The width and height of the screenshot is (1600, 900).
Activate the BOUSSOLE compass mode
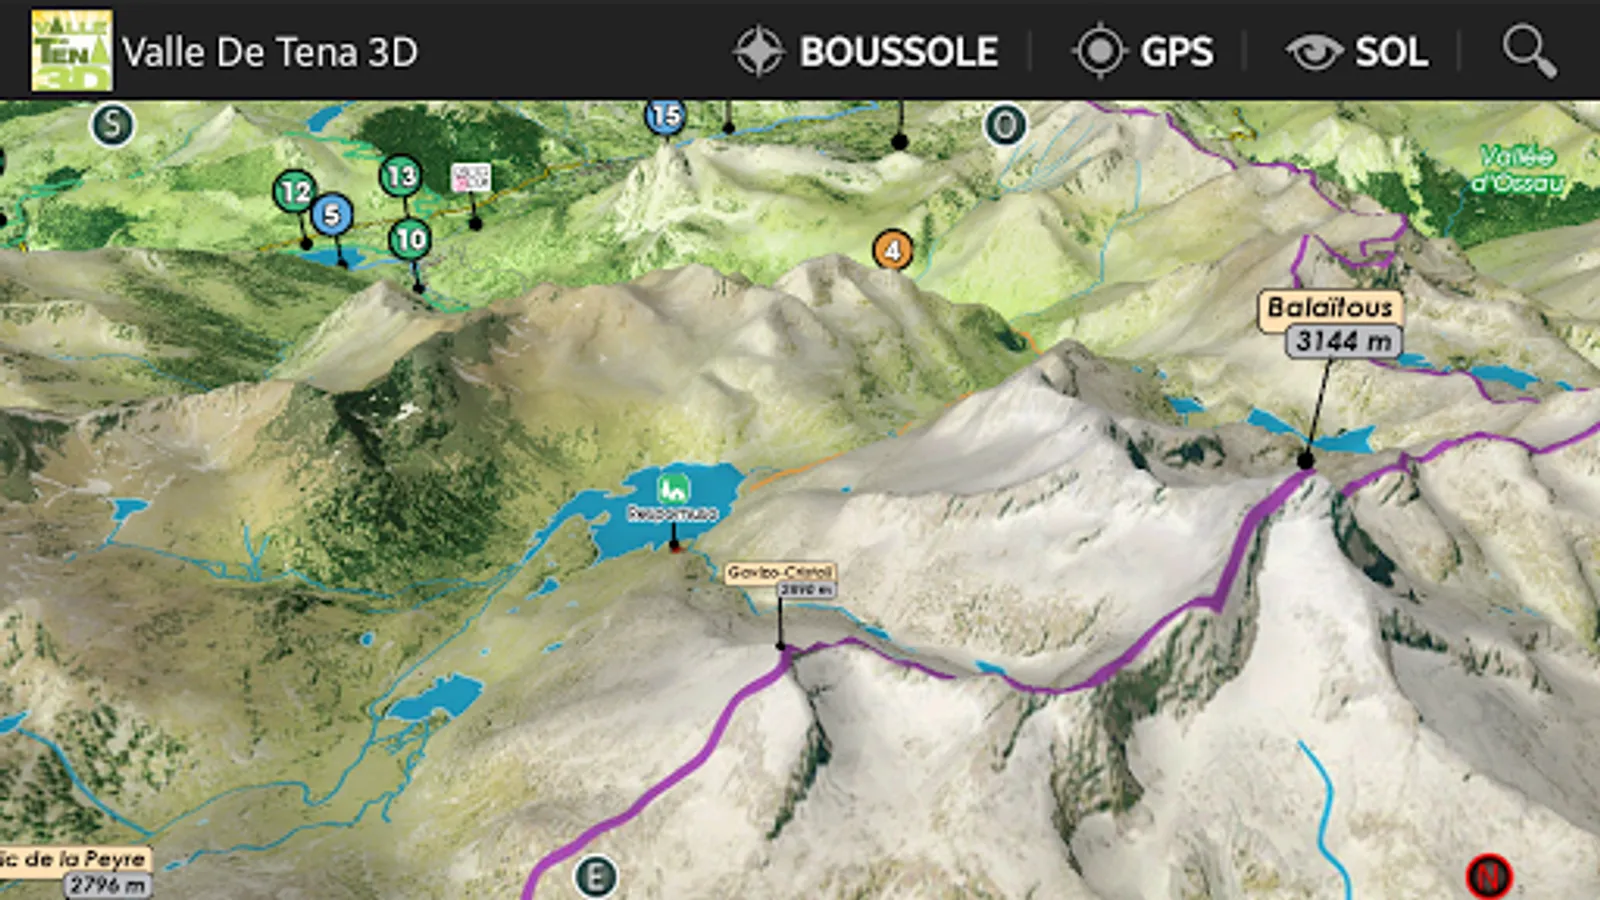866,51
